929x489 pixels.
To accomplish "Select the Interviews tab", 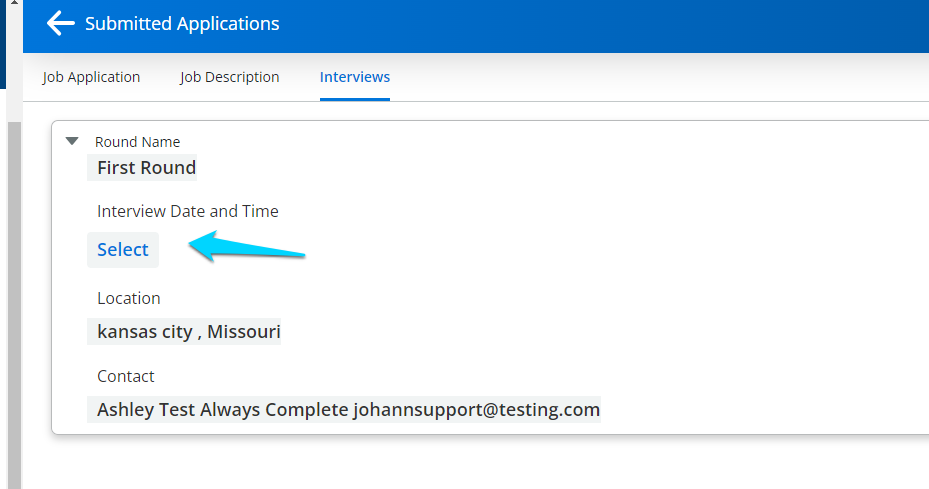I will 355,77.
